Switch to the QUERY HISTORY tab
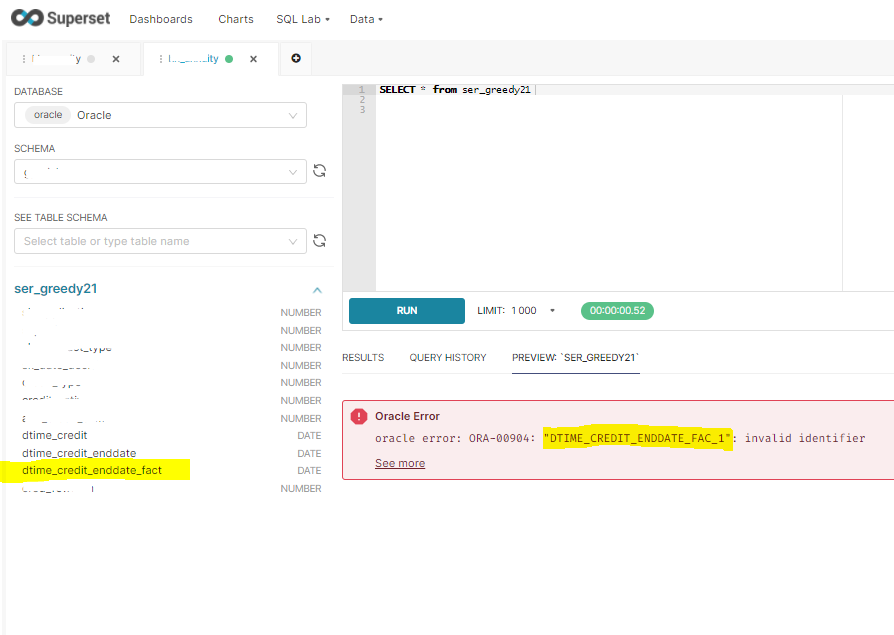894x635 pixels. pyautogui.click(x=447, y=357)
